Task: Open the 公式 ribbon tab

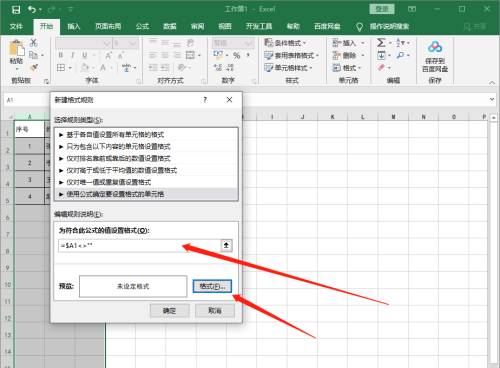Action: pos(142,26)
